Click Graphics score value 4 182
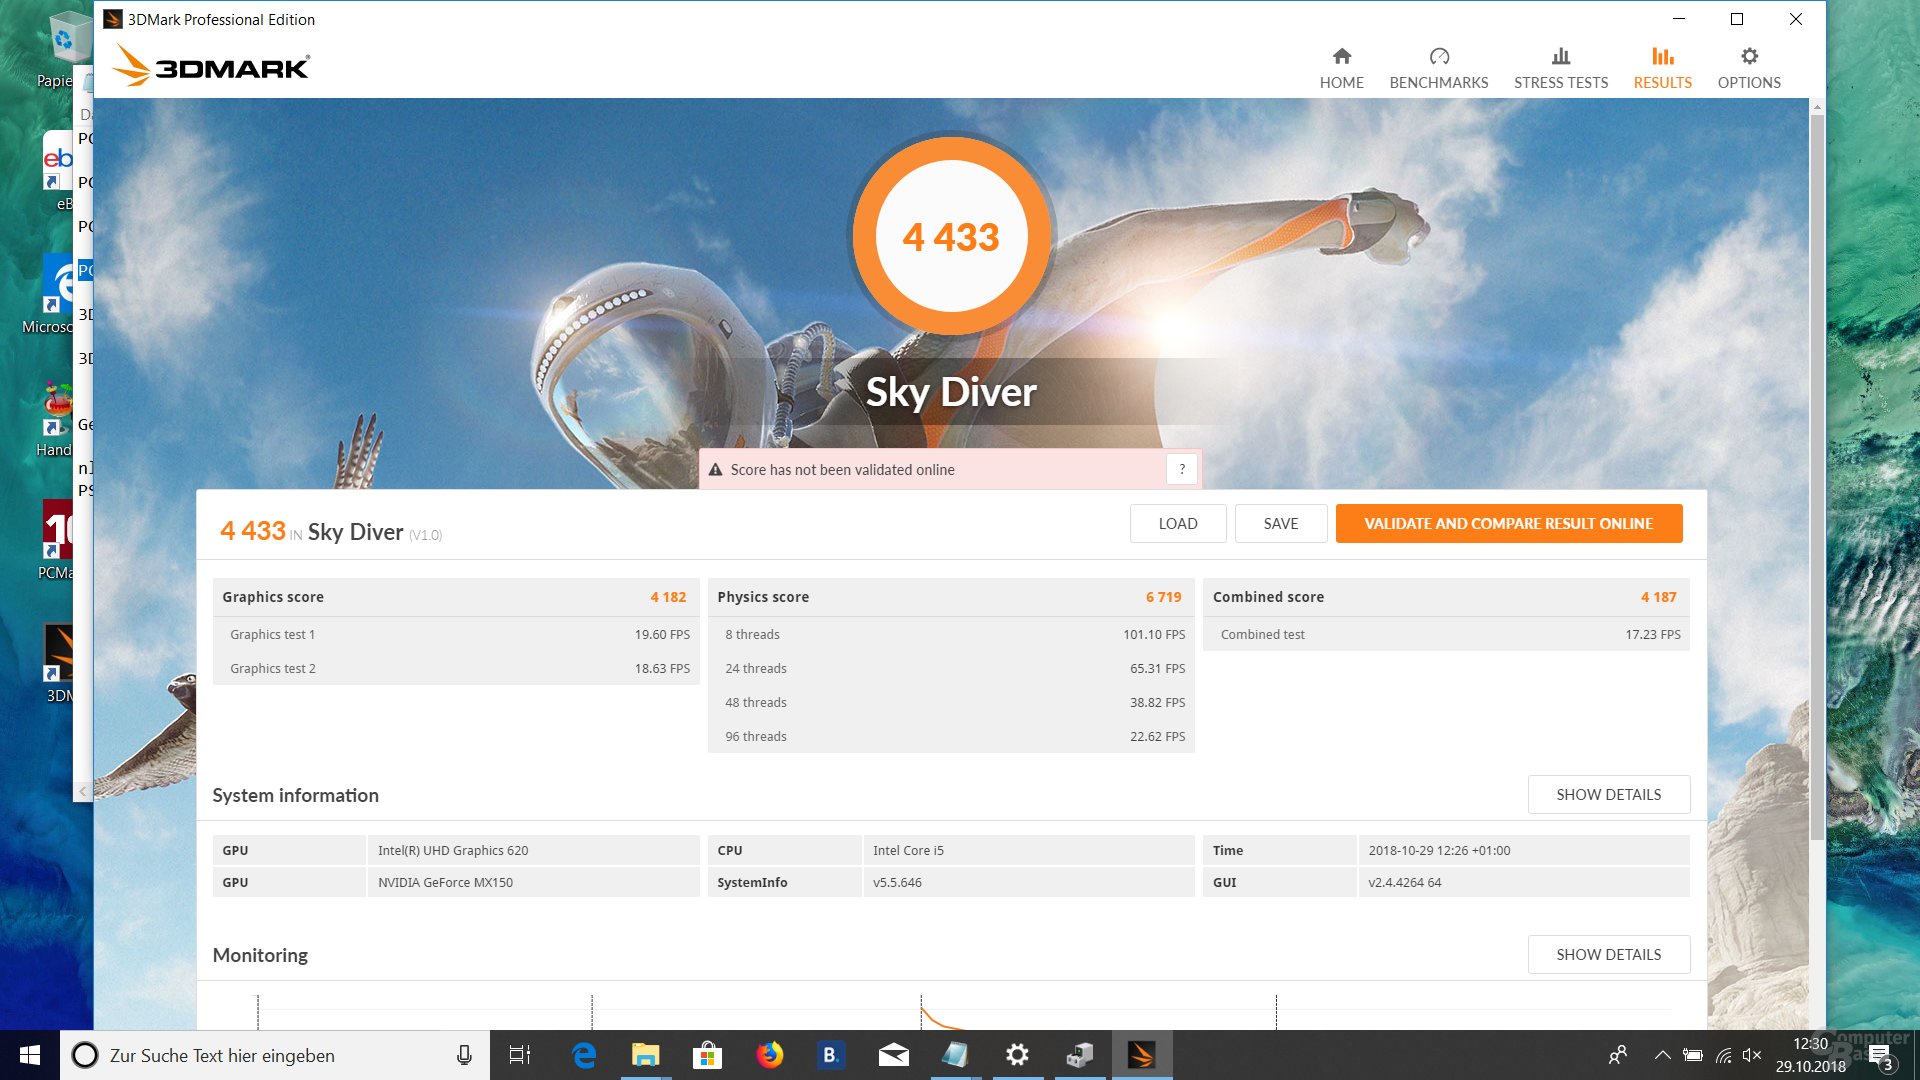 coord(668,597)
